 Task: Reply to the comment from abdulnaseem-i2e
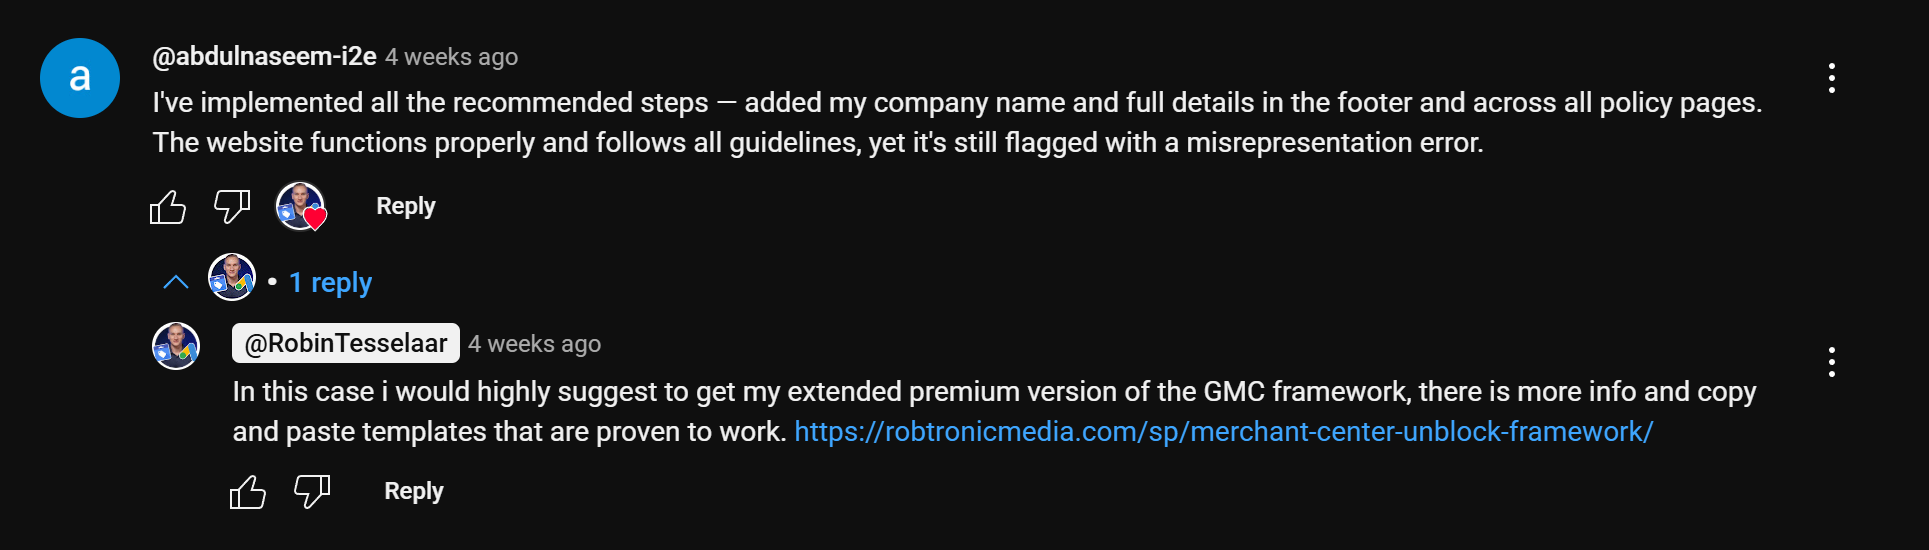point(405,206)
